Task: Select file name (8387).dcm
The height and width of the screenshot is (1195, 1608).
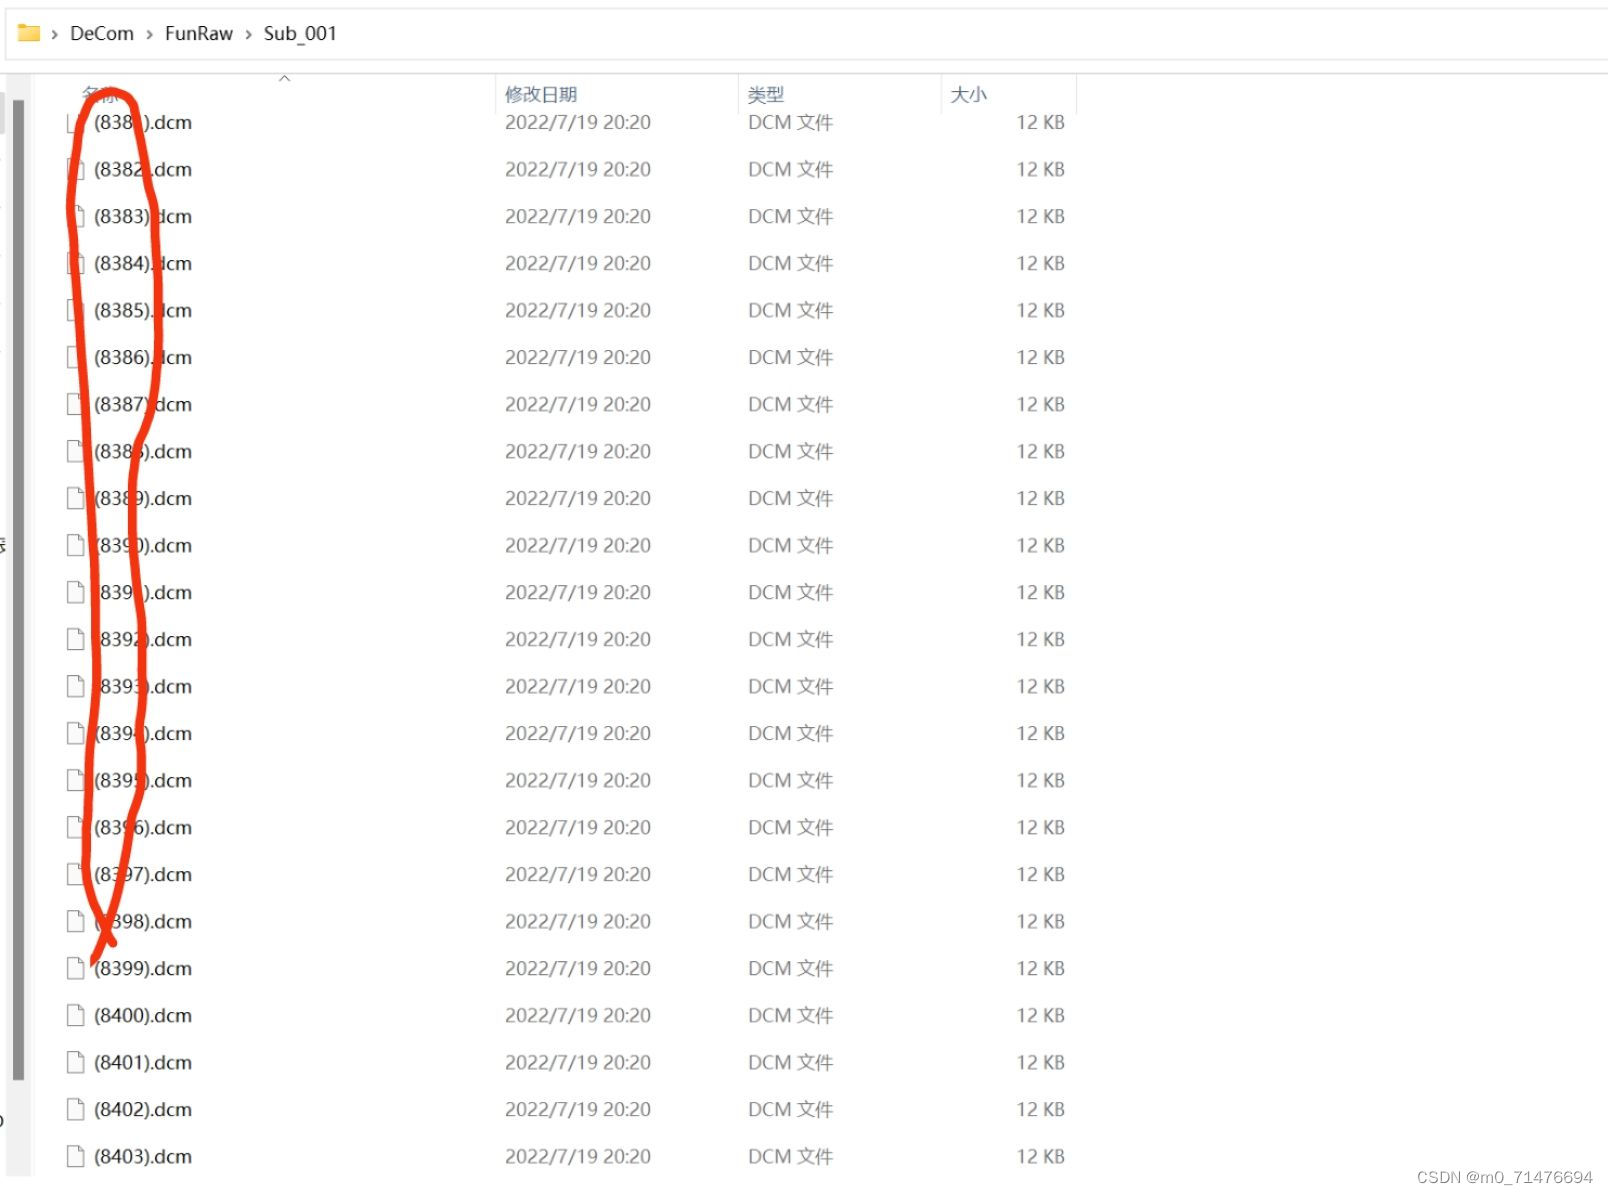Action: click(143, 404)
